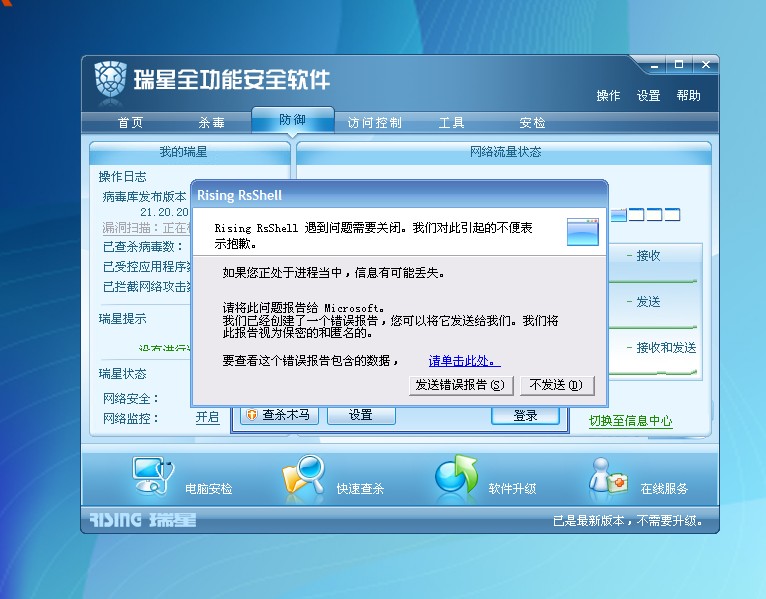766x599 pixels.
Task: Open the 电脑安检 computer checkup icon
Action: pyautogui.click(x=153, y=476)
